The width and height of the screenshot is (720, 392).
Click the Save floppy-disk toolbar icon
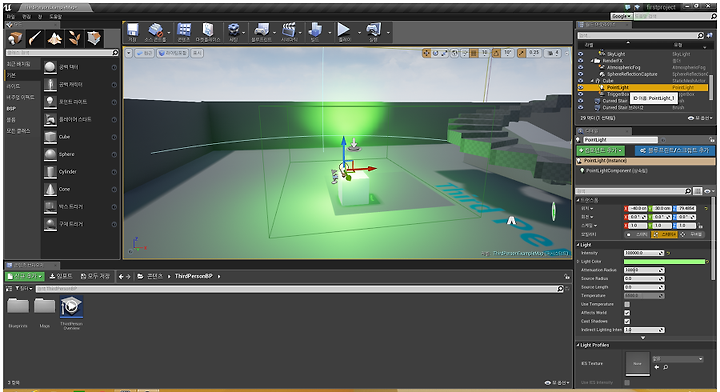133,30
